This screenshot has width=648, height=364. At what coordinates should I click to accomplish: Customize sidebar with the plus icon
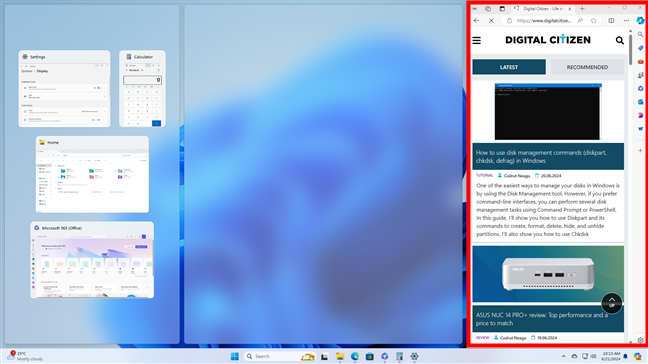point(640,151)
